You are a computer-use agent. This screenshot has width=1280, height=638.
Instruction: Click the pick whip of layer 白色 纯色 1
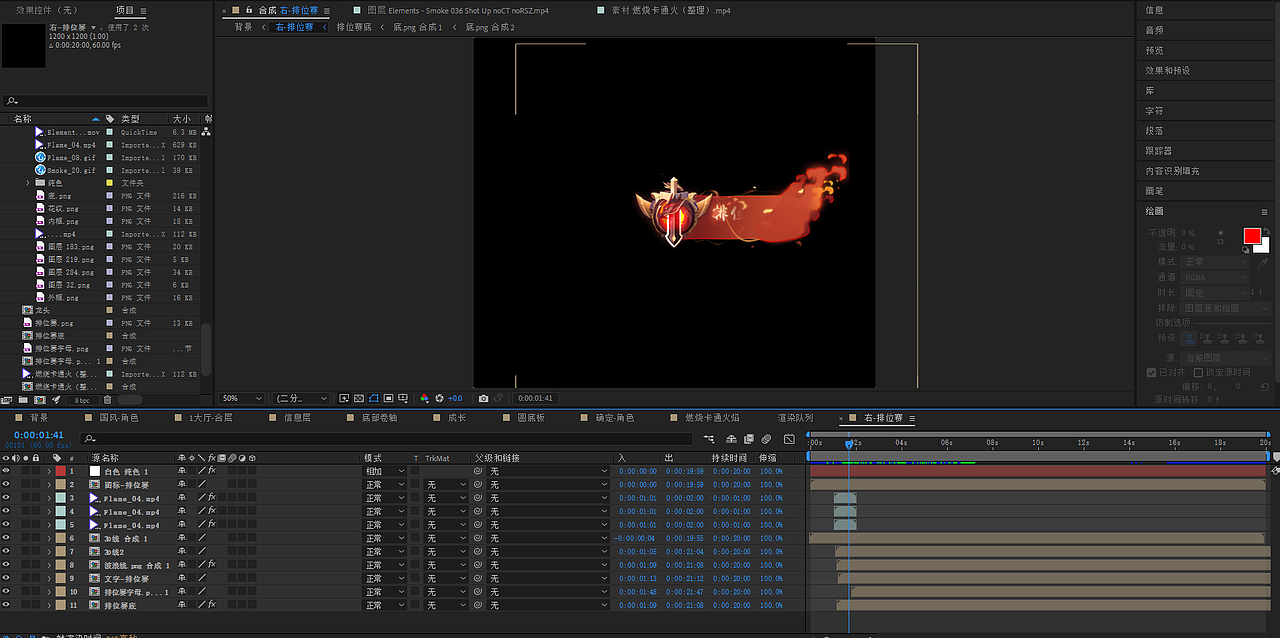478,471
